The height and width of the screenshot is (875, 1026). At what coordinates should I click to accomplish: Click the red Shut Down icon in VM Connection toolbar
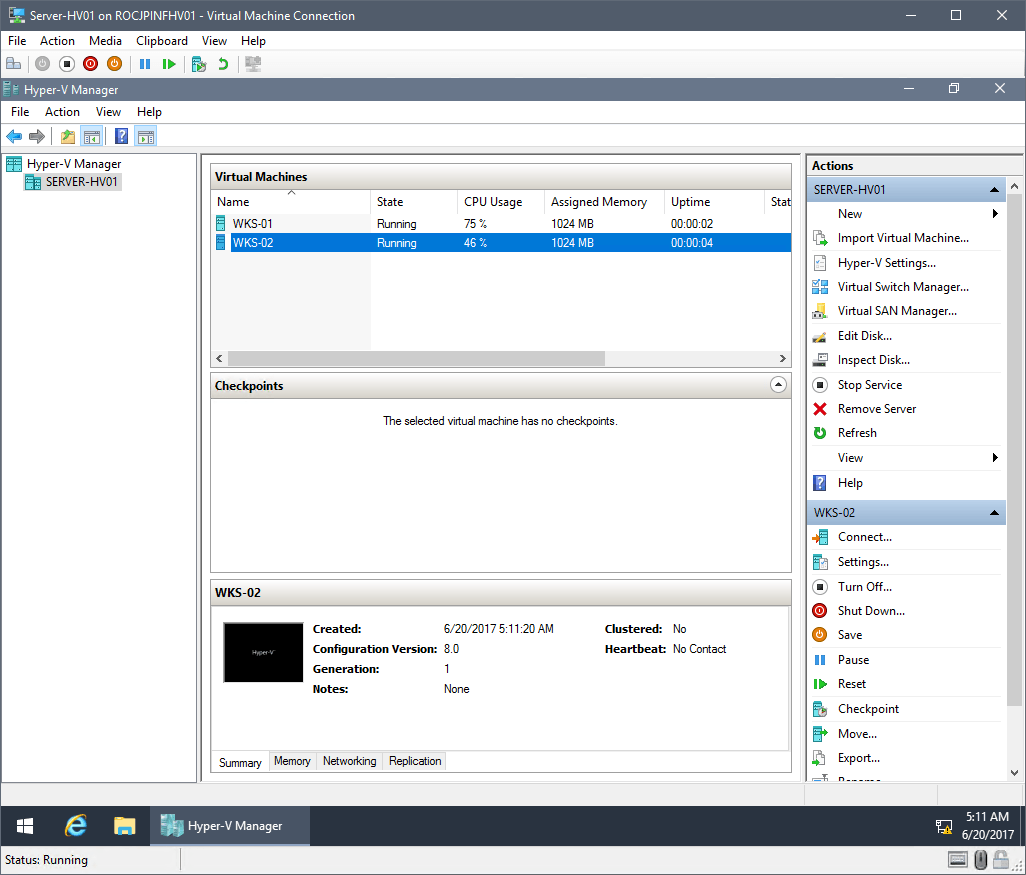[90, 64]
